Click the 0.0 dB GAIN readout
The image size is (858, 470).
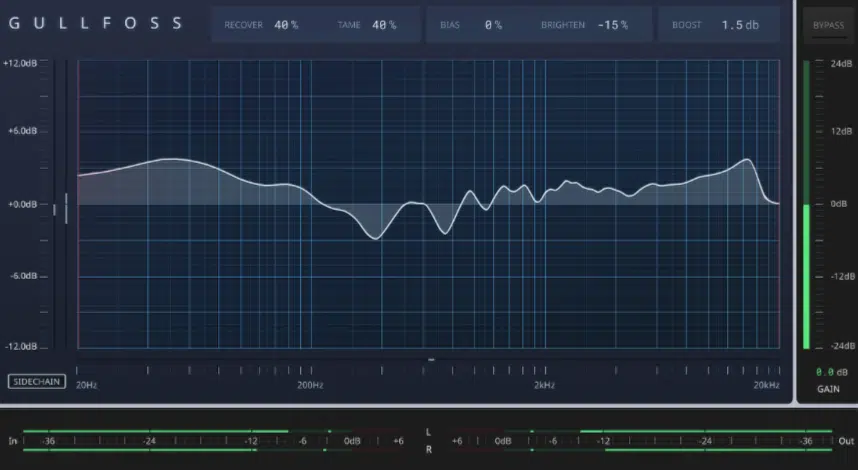tap(832, 372)
